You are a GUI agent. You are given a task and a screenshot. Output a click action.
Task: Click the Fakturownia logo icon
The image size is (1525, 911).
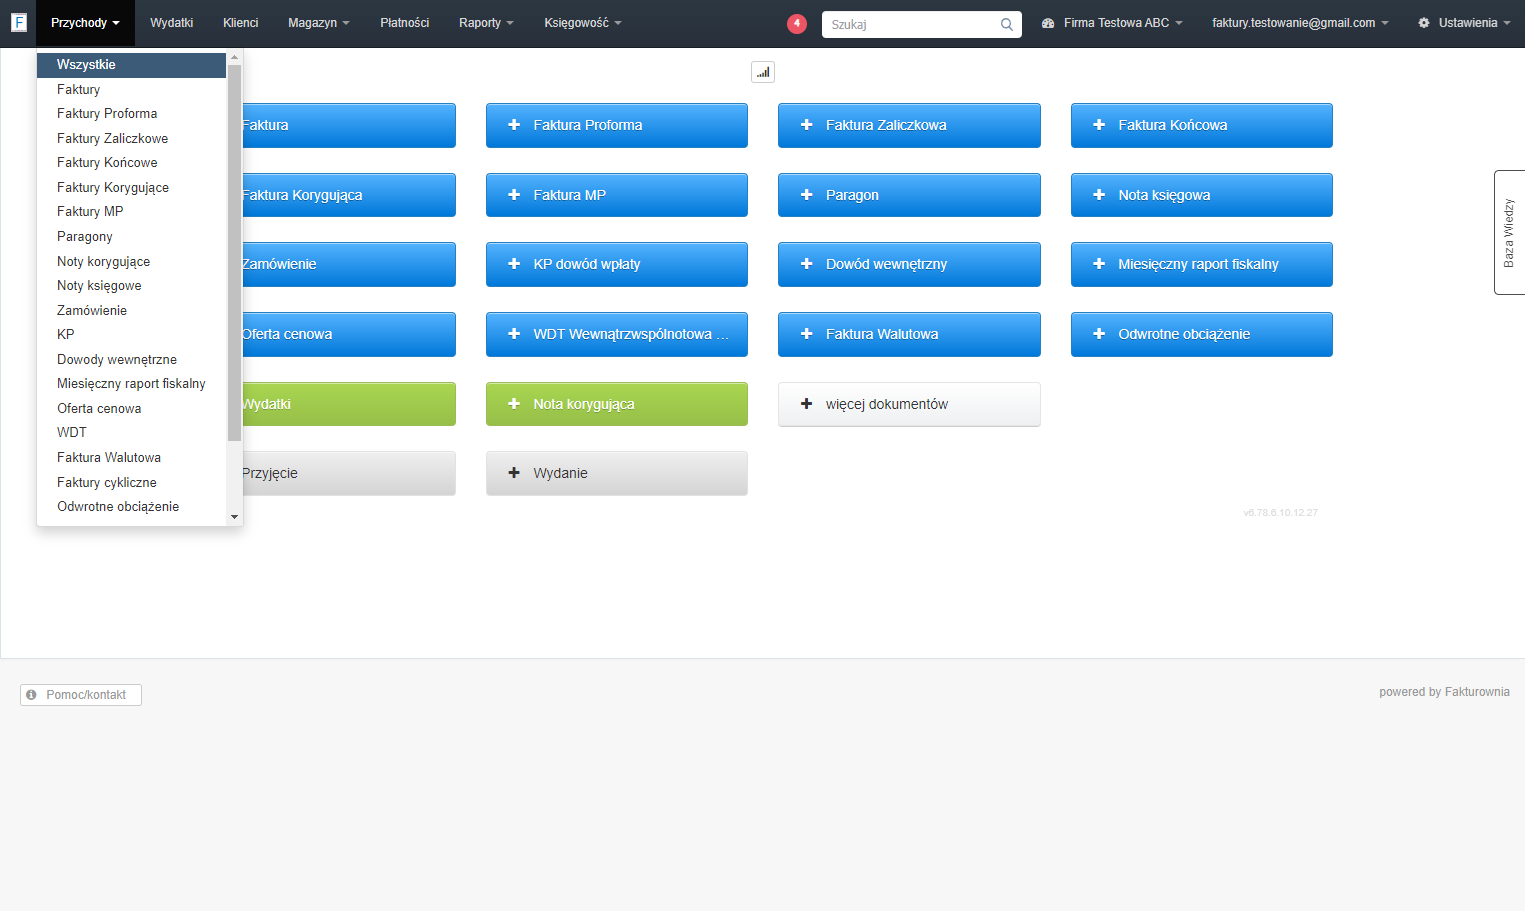[18, 22]
